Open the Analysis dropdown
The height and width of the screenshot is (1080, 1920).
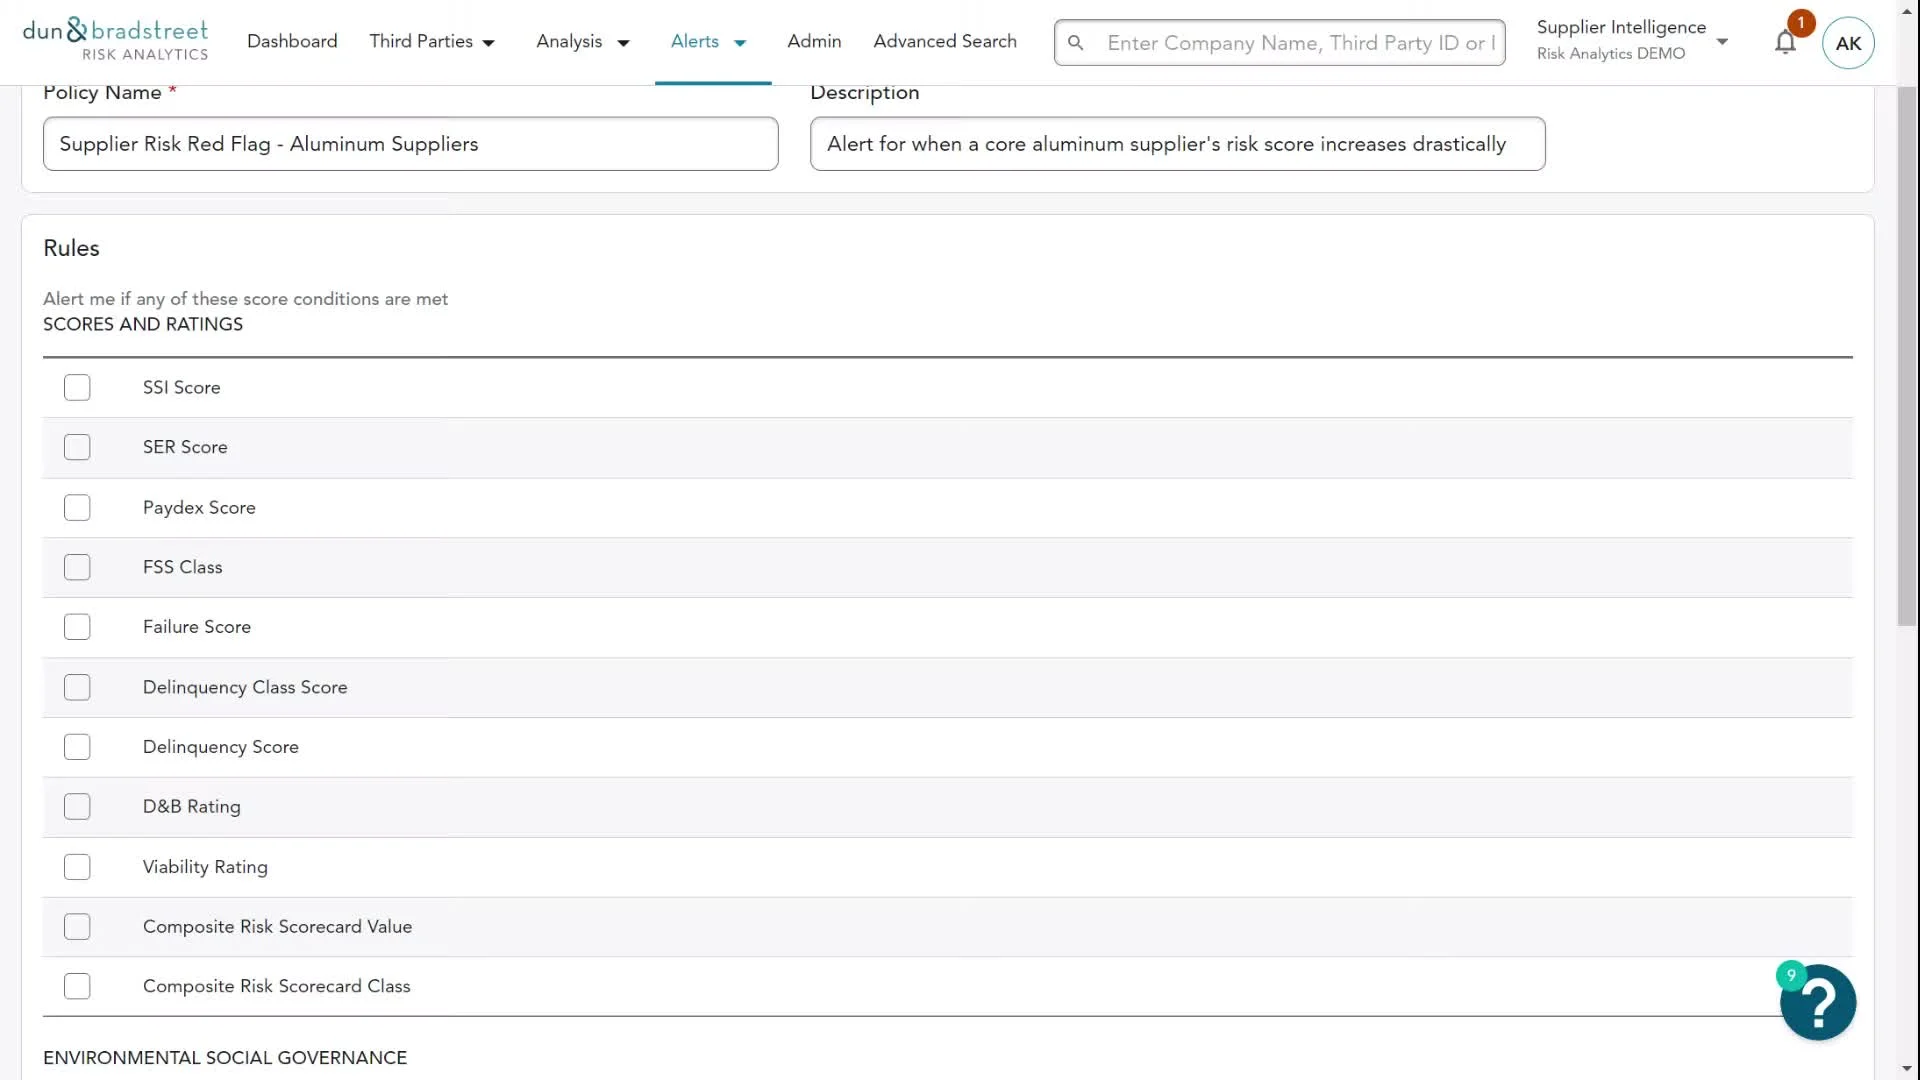tap(582, 42)
